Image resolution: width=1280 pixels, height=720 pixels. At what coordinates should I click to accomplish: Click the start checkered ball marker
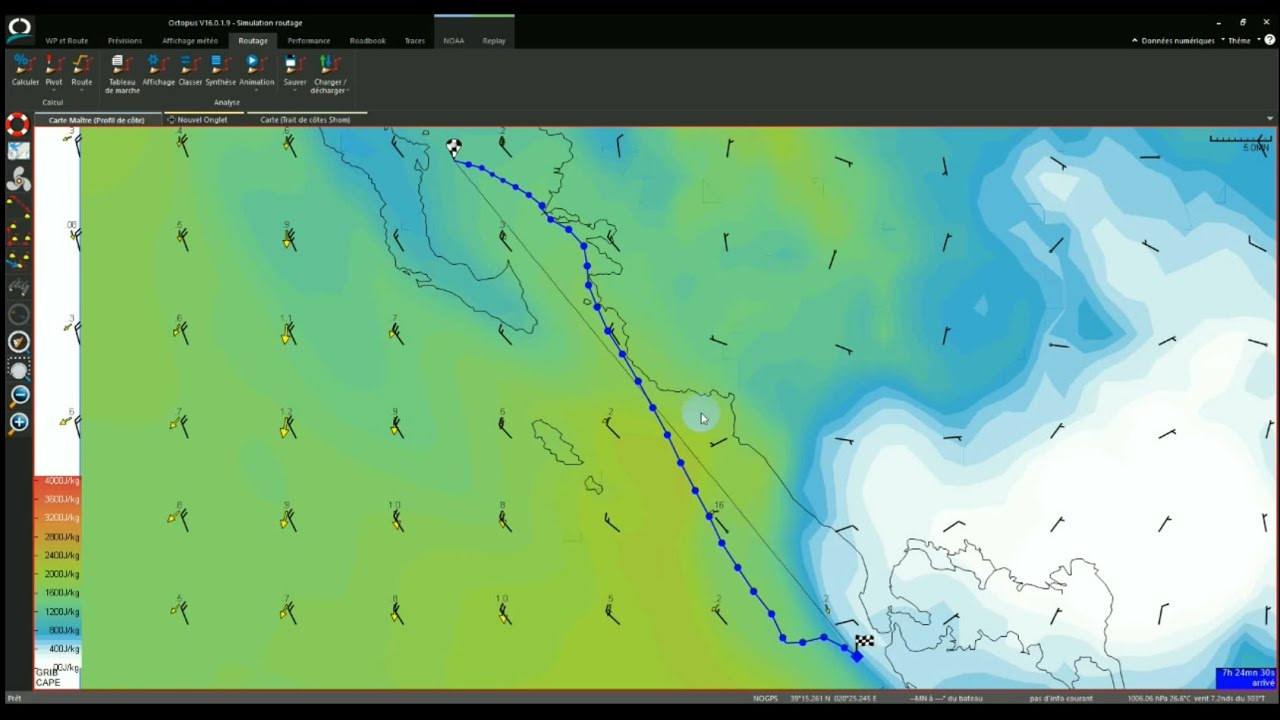(x=454, y=148)
